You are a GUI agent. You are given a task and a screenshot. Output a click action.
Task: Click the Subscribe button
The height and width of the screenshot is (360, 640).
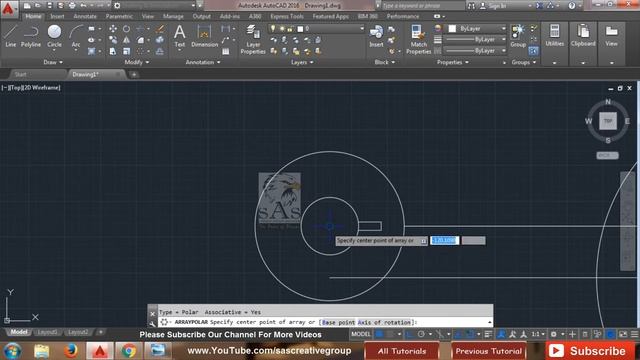pos(589,351)
